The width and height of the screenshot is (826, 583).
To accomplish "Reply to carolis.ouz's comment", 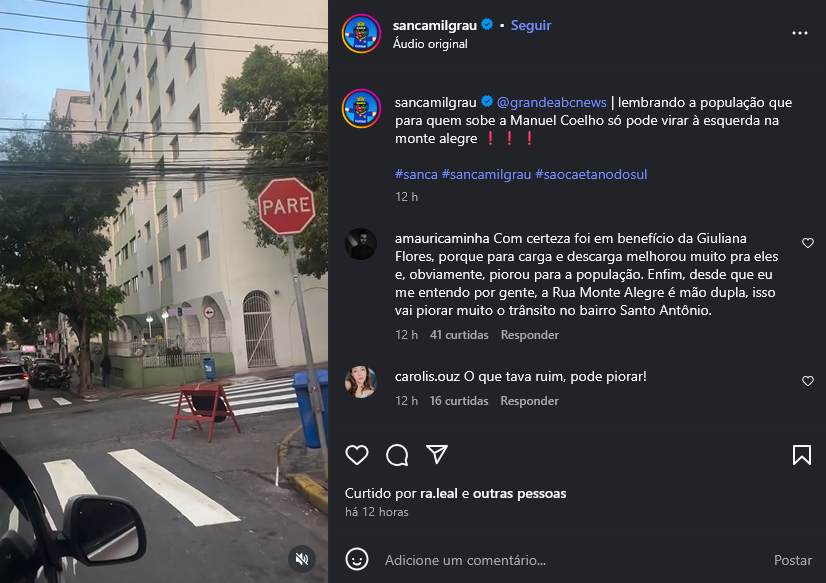I will pos(529,401).
